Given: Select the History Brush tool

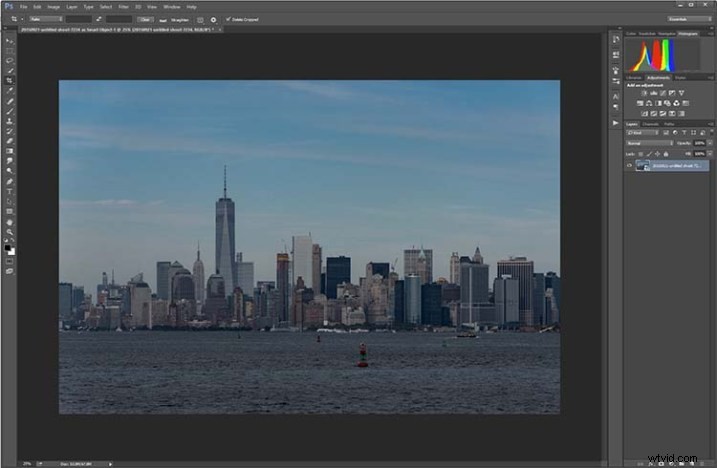Looking at the screenshot, I should tap(10, 131).
